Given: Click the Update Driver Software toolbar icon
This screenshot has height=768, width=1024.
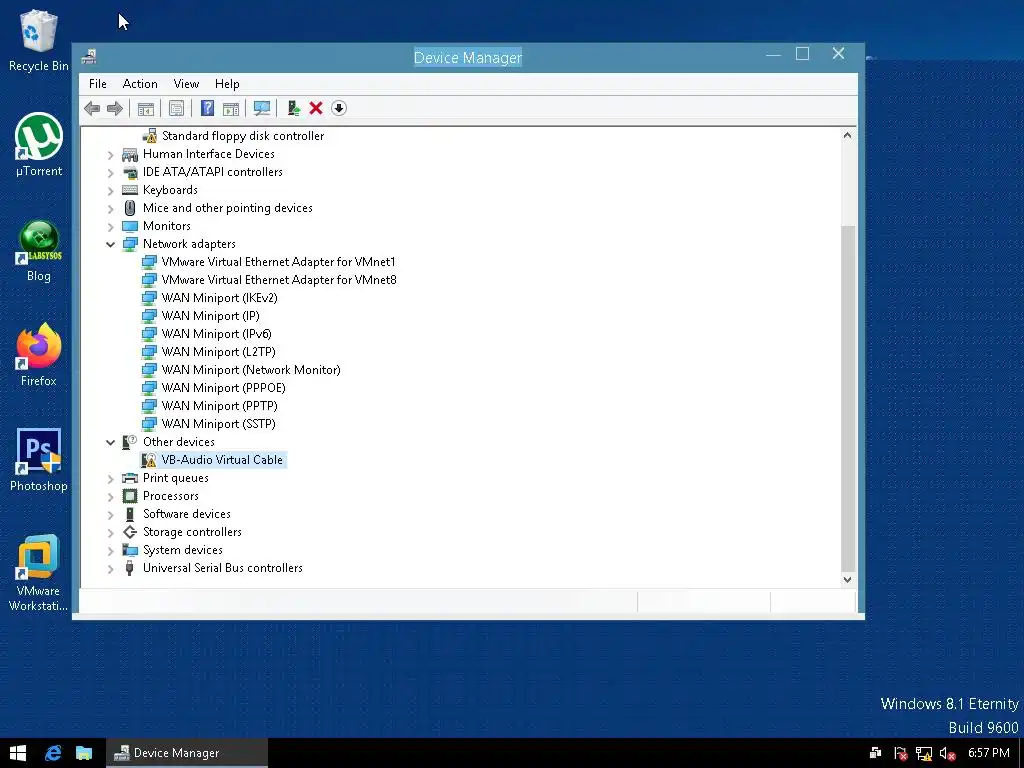Looking at the screenshot, I should pos(293,108).
